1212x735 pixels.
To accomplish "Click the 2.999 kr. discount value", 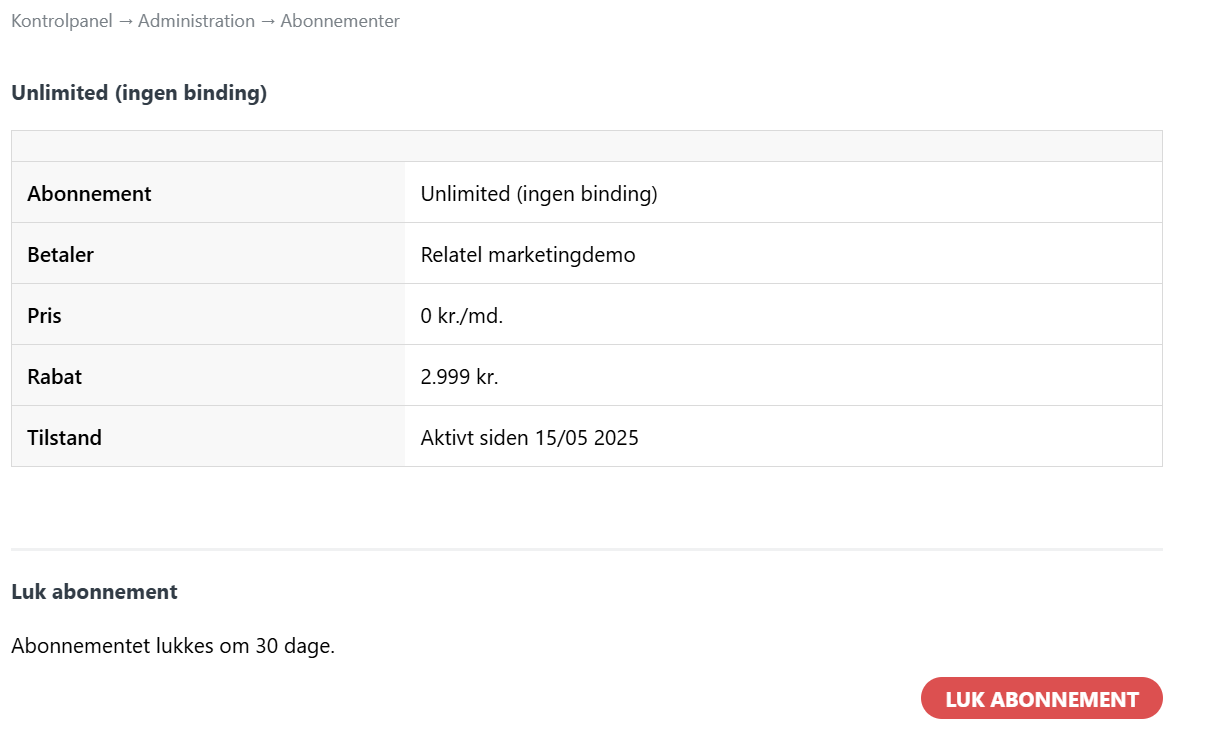I will coord(459,377).
